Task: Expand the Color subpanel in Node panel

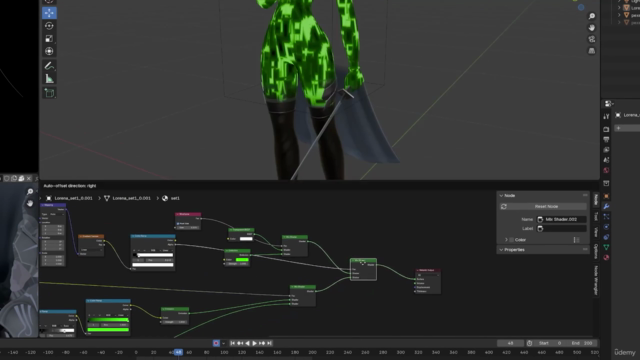Action: pos(506,240)
